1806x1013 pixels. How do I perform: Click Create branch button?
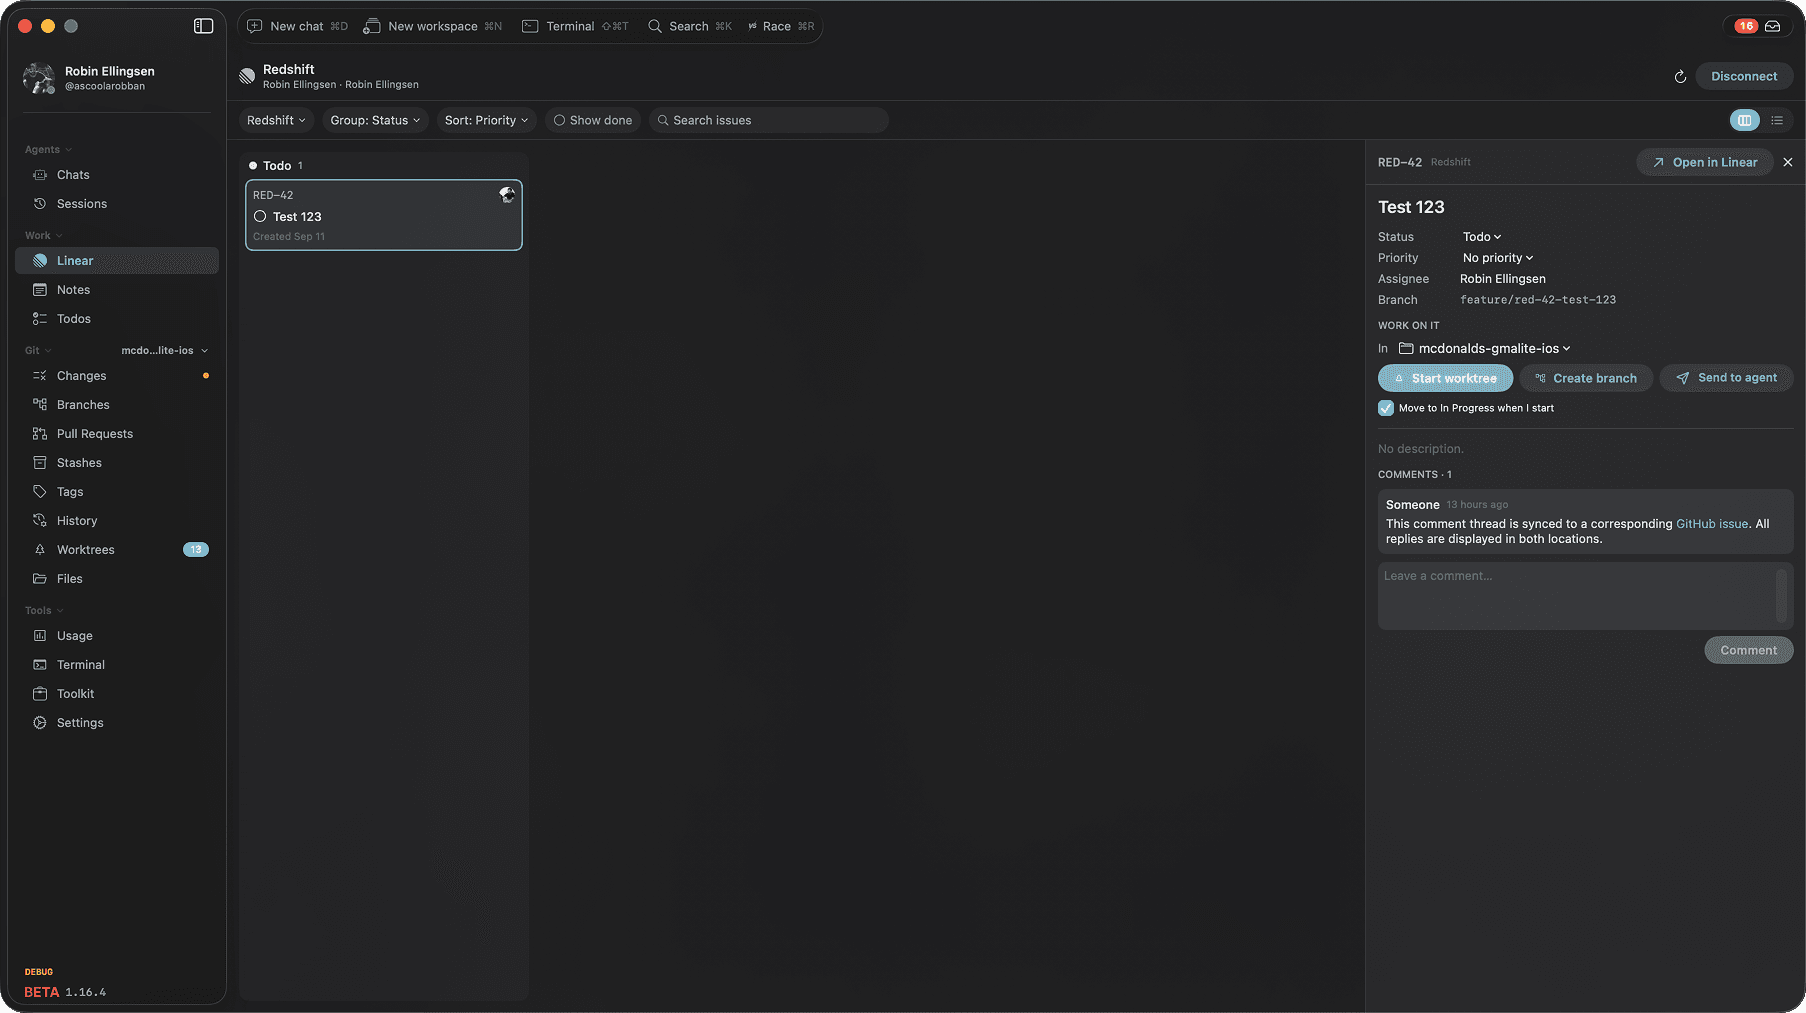(x=1586, y=378)
